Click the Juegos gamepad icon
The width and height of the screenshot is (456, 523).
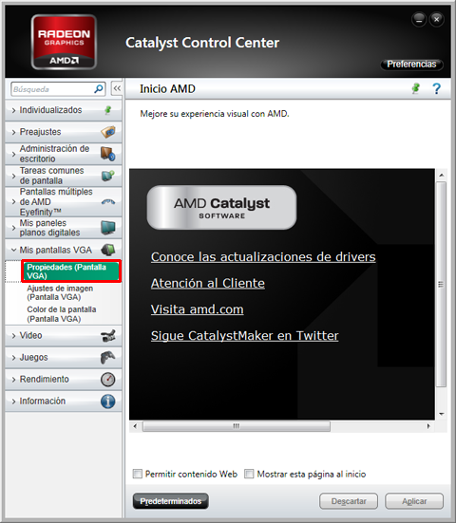click(x=108, y=357)
